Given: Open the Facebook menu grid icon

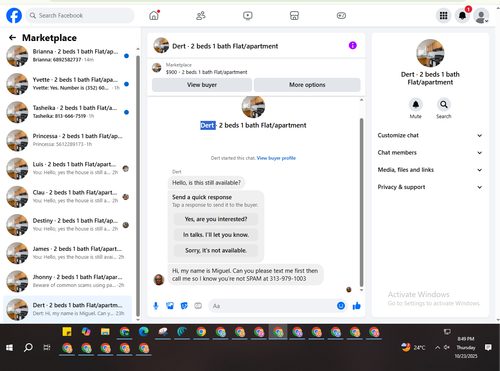Looking at the screenshot, I should point(444,15).
